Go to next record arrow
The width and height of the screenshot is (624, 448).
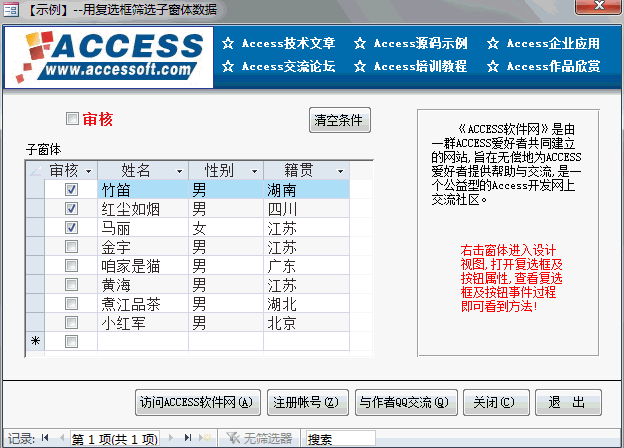coord(171,438)
